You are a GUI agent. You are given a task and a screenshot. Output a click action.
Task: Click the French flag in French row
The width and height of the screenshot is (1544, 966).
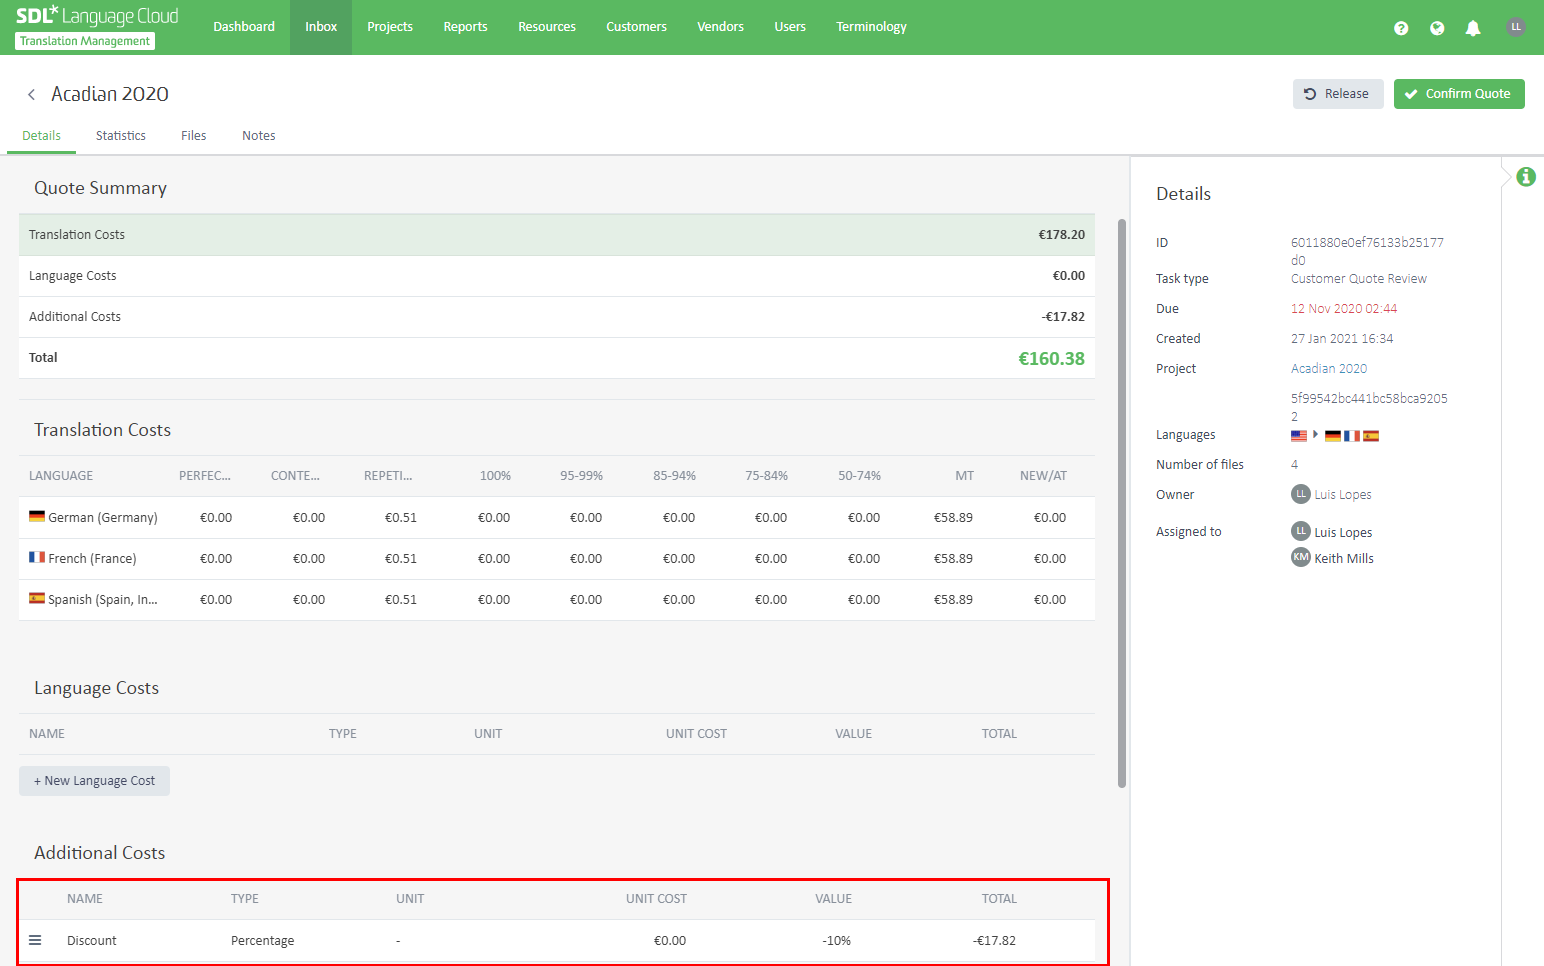37,557
